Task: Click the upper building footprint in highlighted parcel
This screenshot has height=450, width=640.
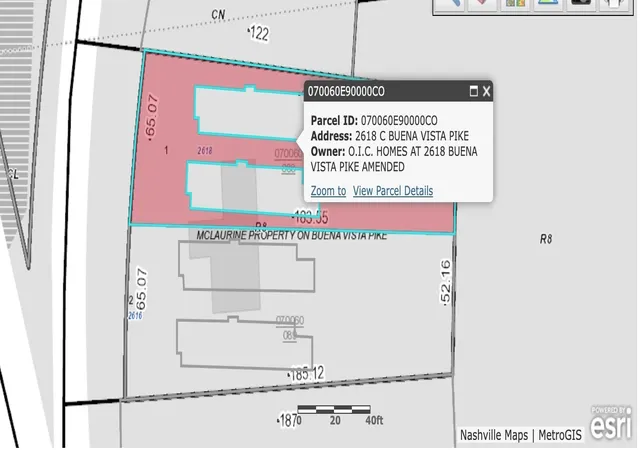Action: pos(249,112)
